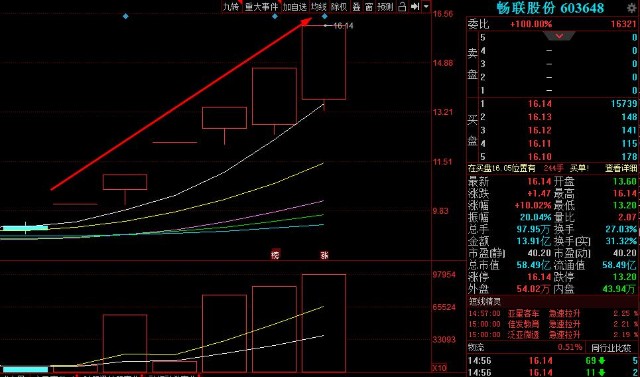Screen dimensions: 640x377
Task: Click the 叠 overlay button
Action: point(356,7)
